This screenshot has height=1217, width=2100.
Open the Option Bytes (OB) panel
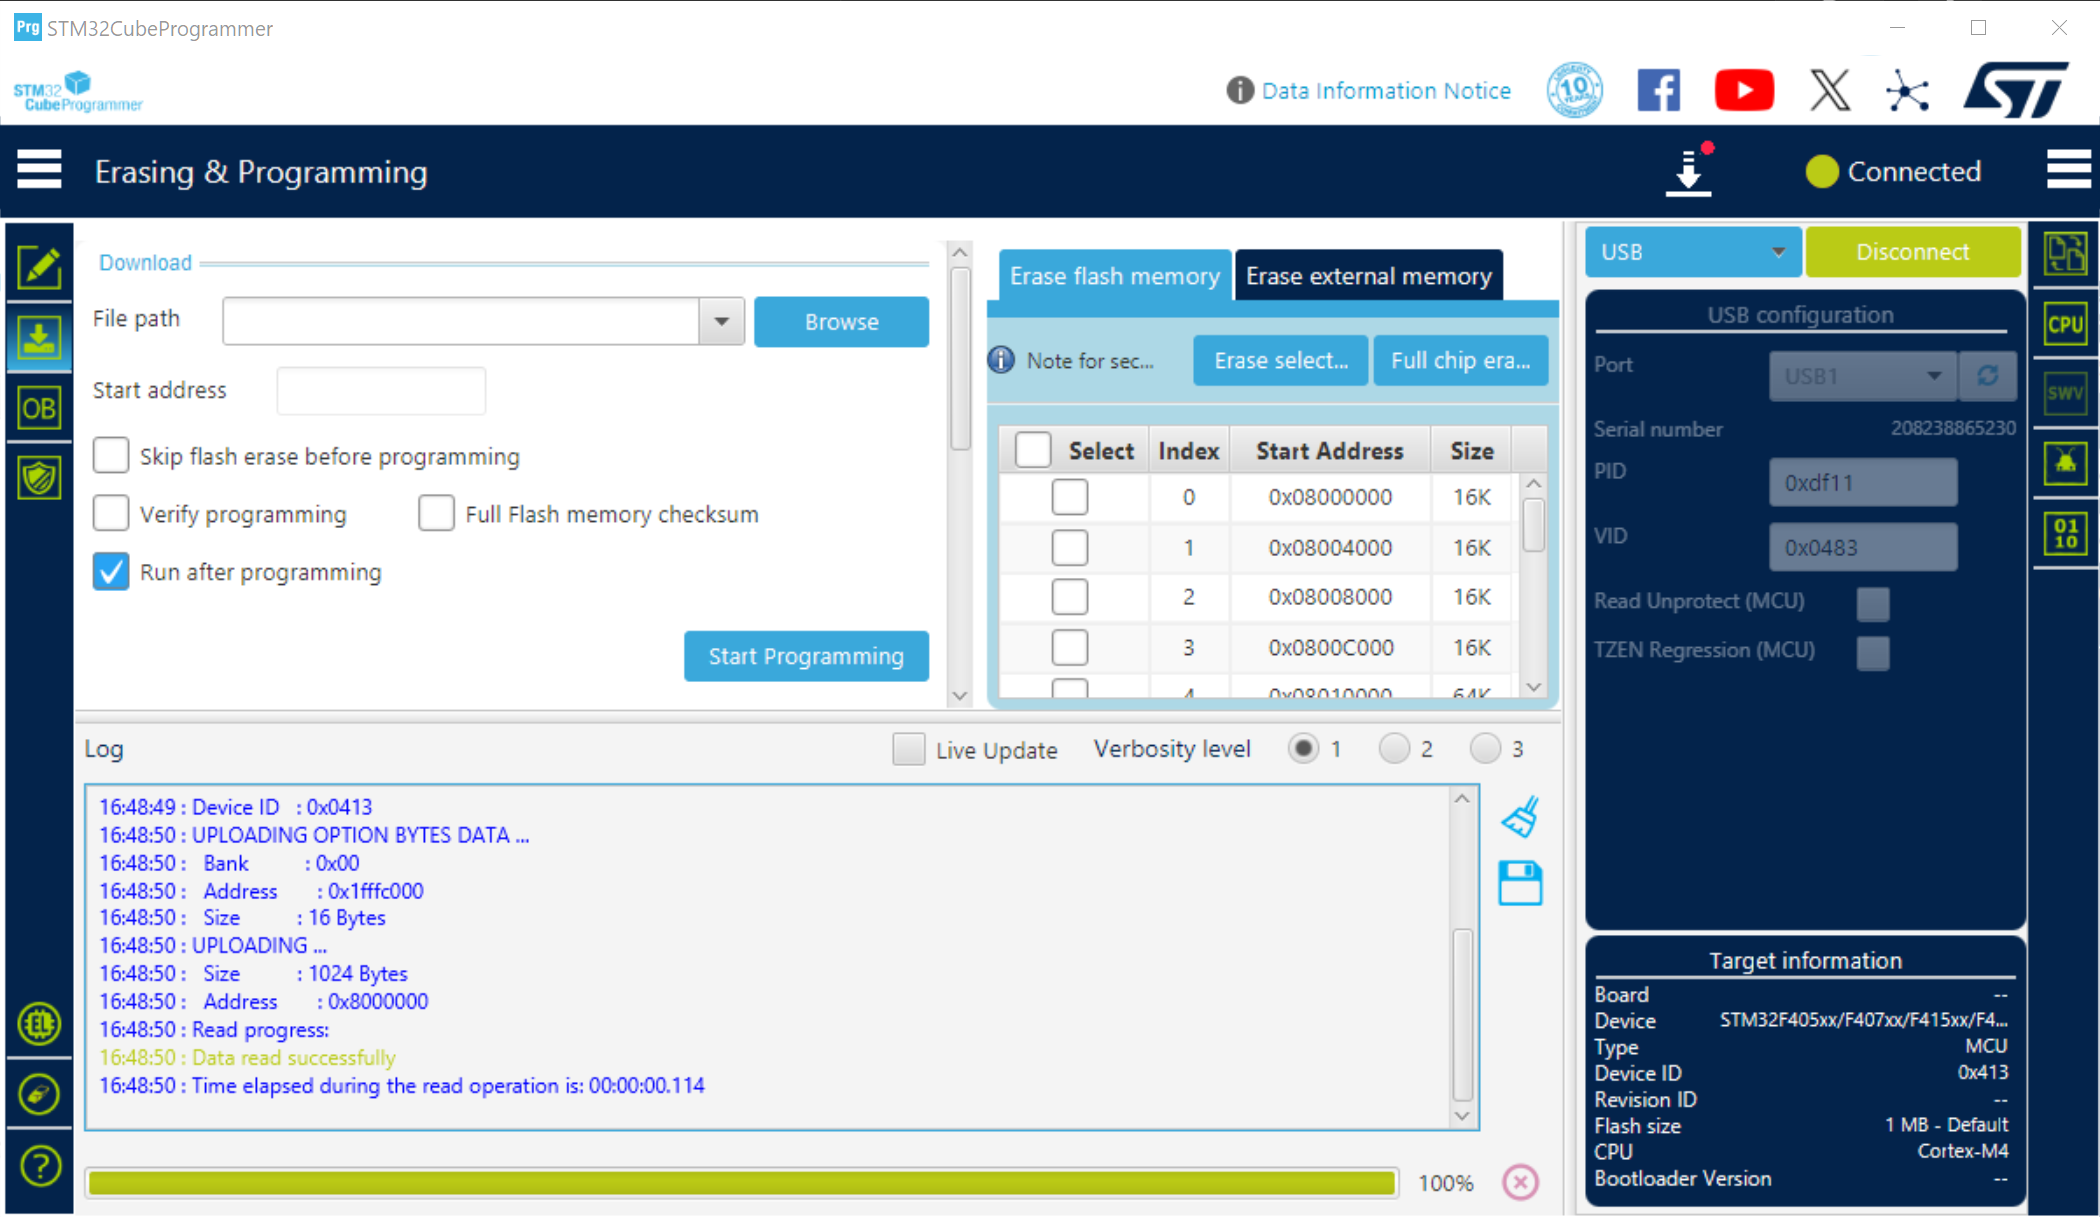pyautogui.click(x=39, y=408)
